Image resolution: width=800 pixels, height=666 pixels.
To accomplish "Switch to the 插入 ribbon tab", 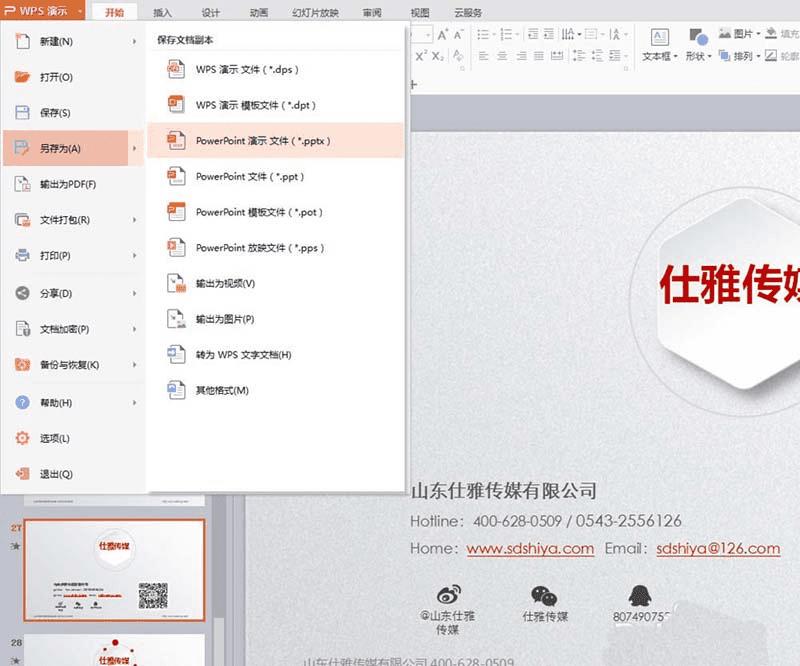I will pyautogui.click(x=162, y=13).
